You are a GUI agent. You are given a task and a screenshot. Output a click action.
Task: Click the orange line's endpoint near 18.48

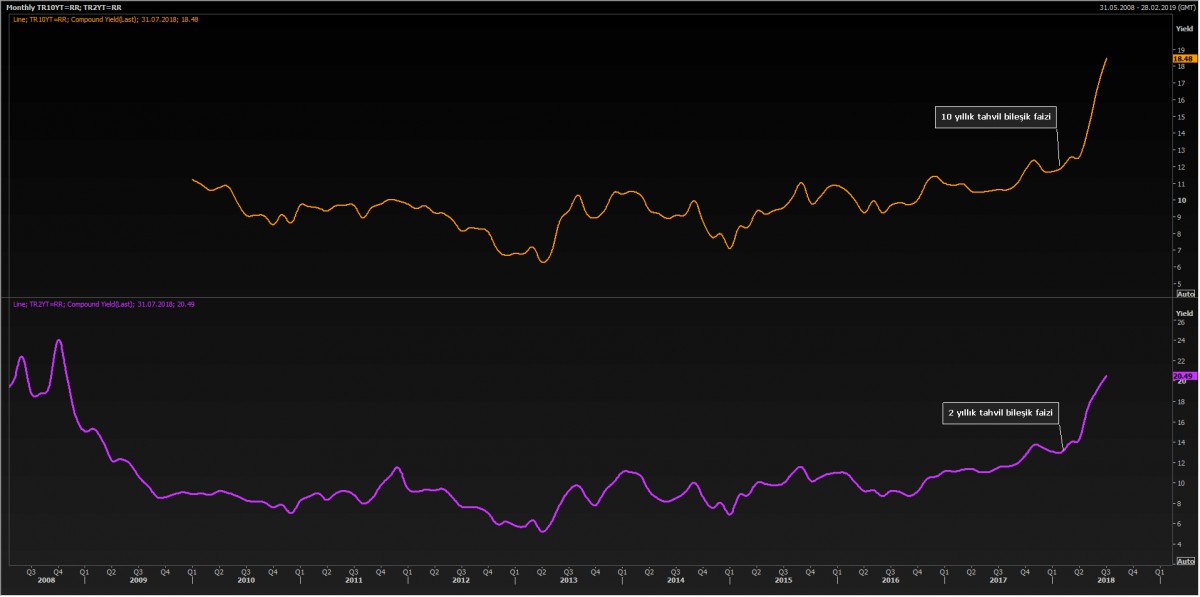[1106, 58]
